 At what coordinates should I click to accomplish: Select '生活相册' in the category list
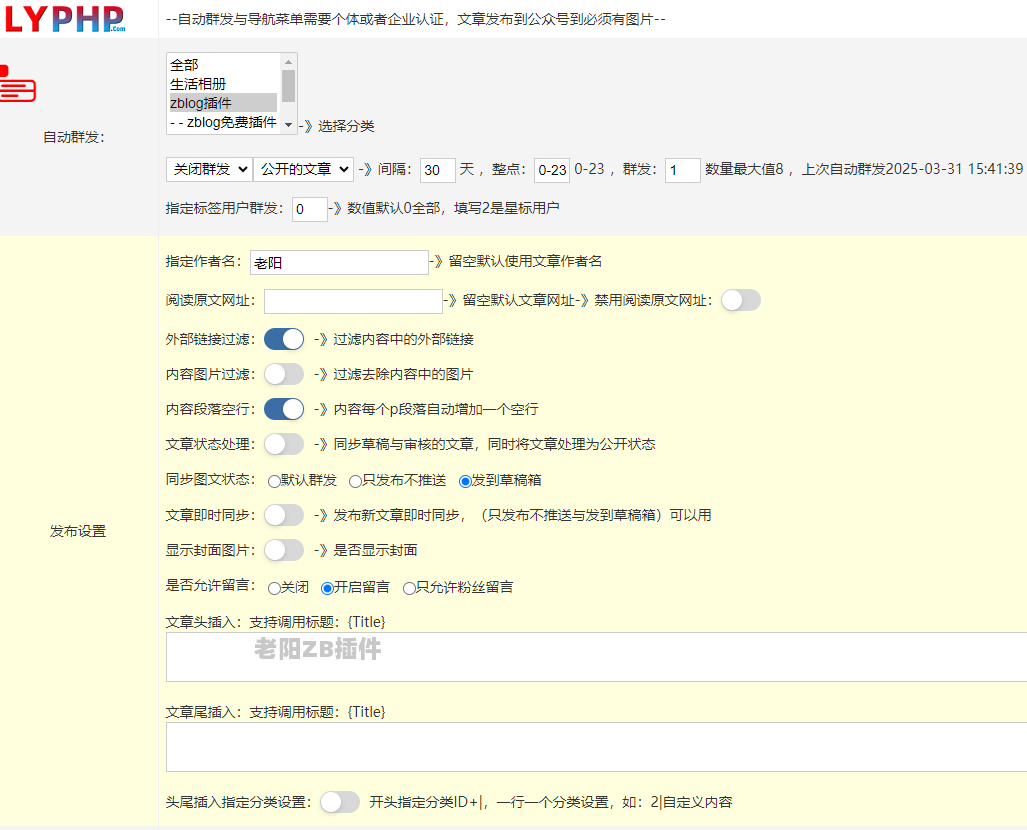tap(222, 84)
